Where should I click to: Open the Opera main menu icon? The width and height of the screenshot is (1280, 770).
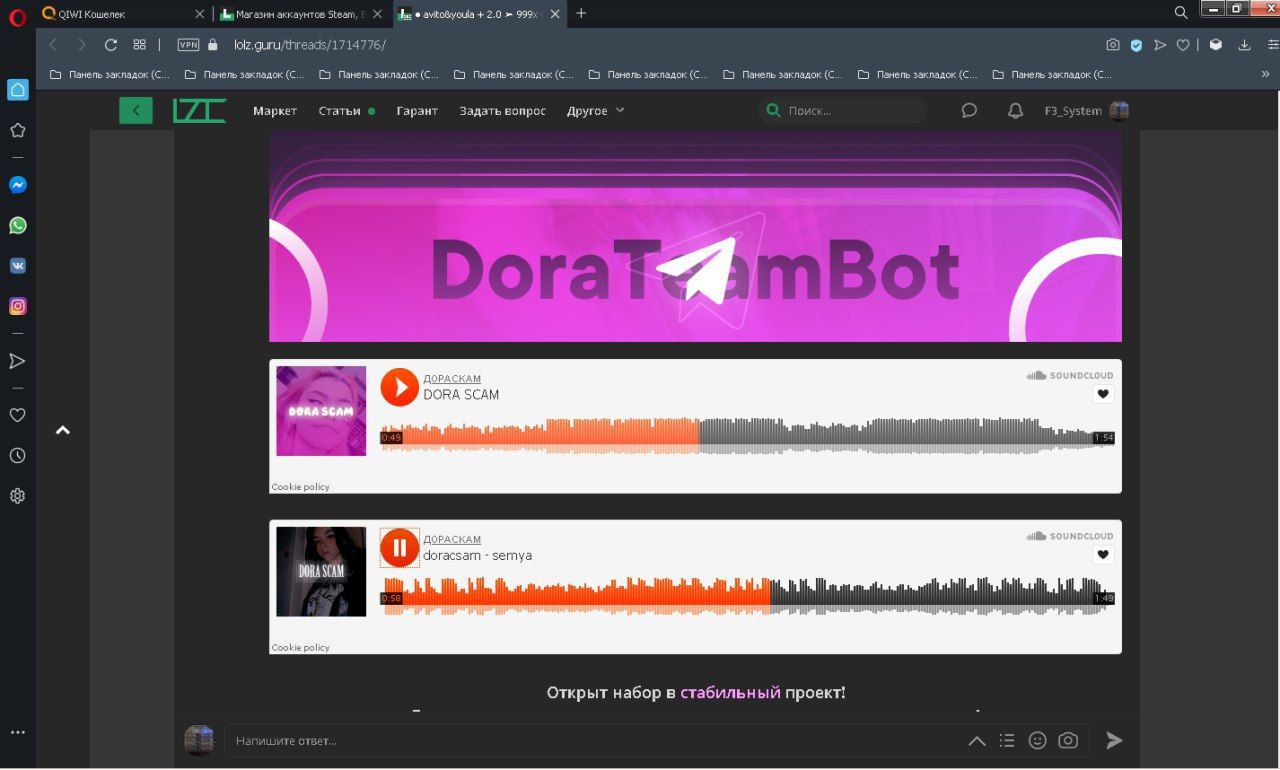tap(17, 15)
